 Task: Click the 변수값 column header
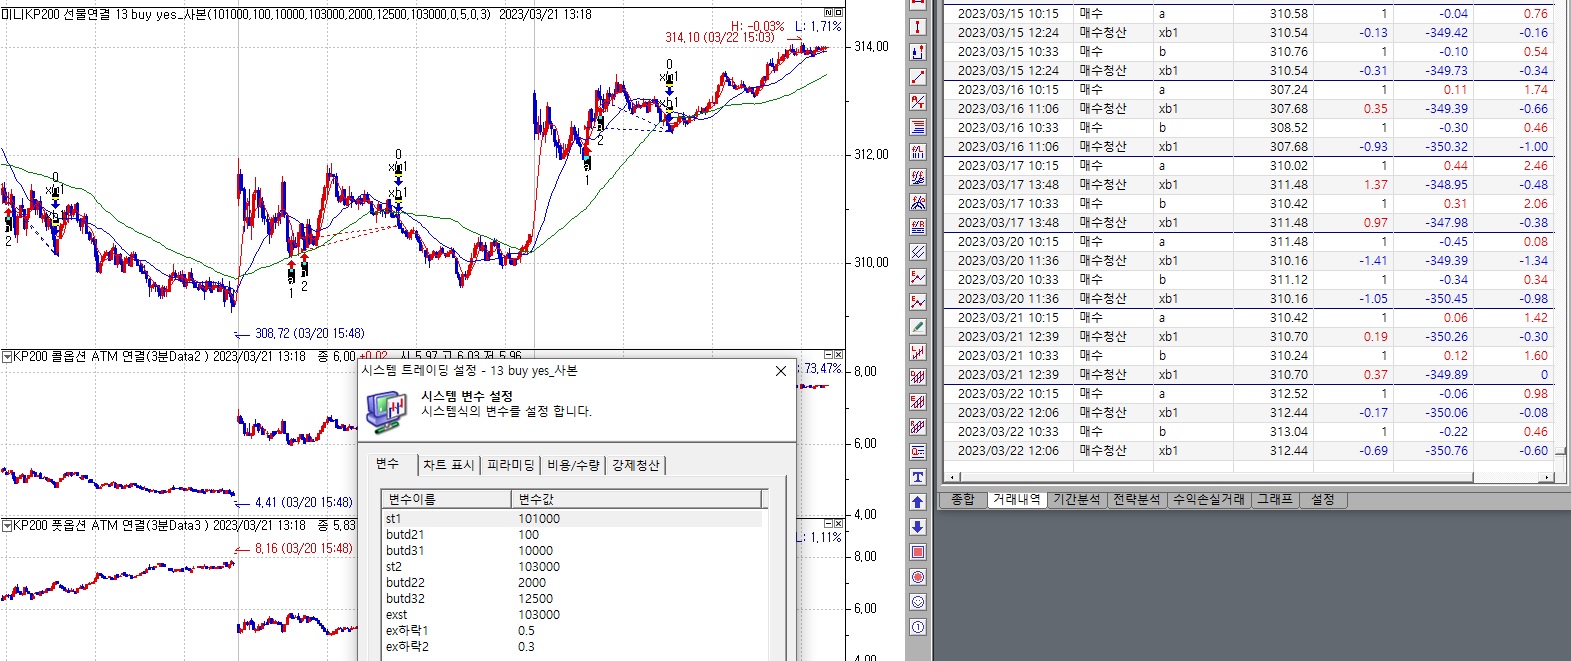pos(536,499)
